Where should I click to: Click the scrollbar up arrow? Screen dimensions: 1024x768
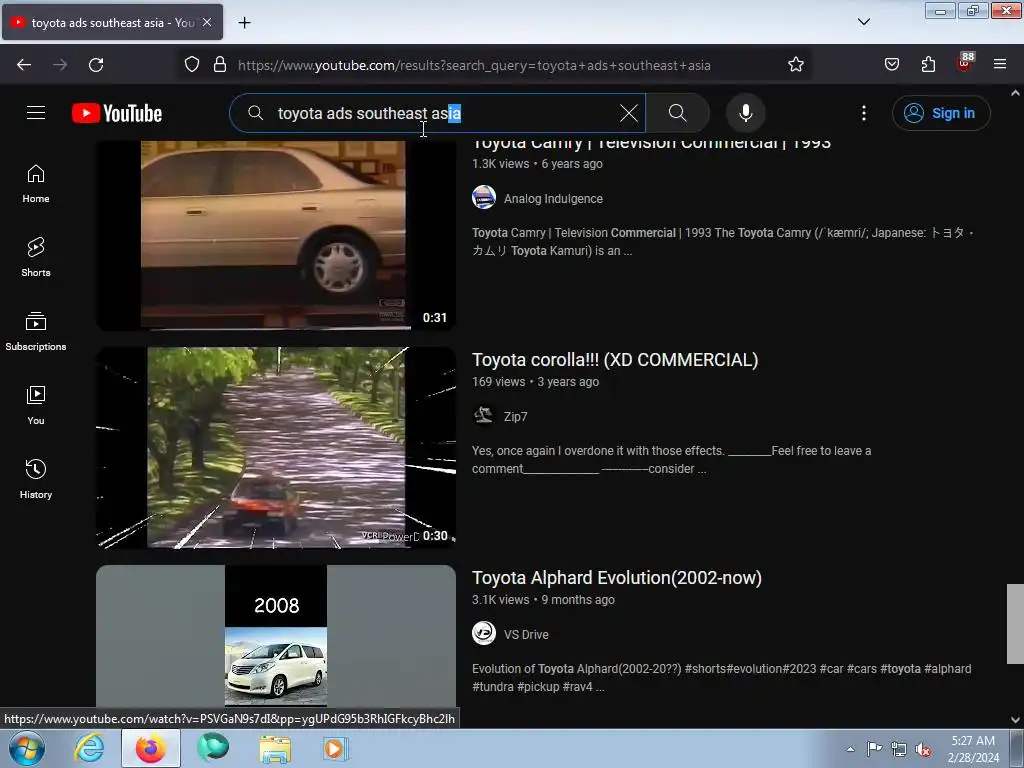coord(1015,93)
